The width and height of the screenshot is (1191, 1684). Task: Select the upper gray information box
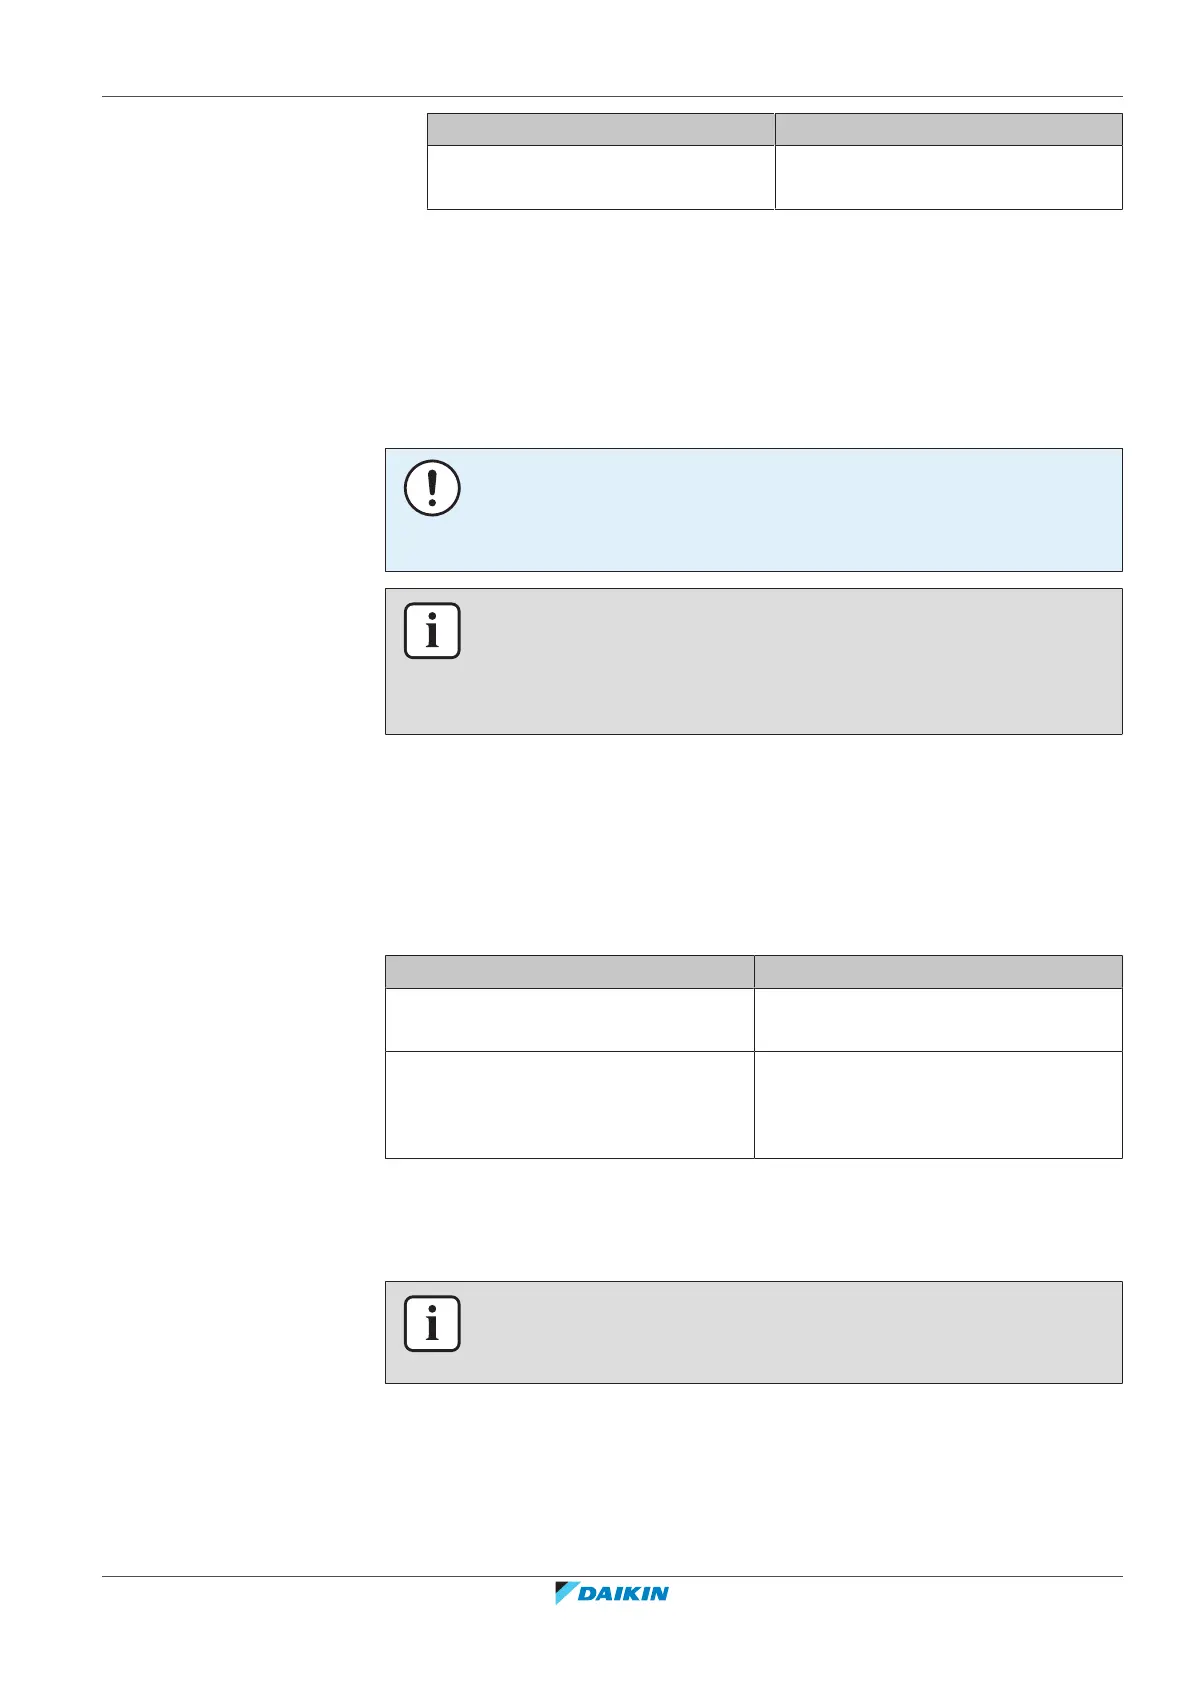780,662
